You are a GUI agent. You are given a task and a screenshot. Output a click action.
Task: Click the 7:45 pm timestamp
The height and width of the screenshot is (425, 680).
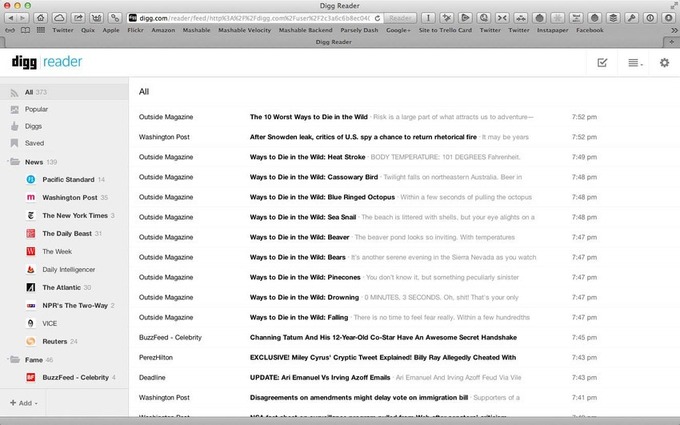[584, 337]
